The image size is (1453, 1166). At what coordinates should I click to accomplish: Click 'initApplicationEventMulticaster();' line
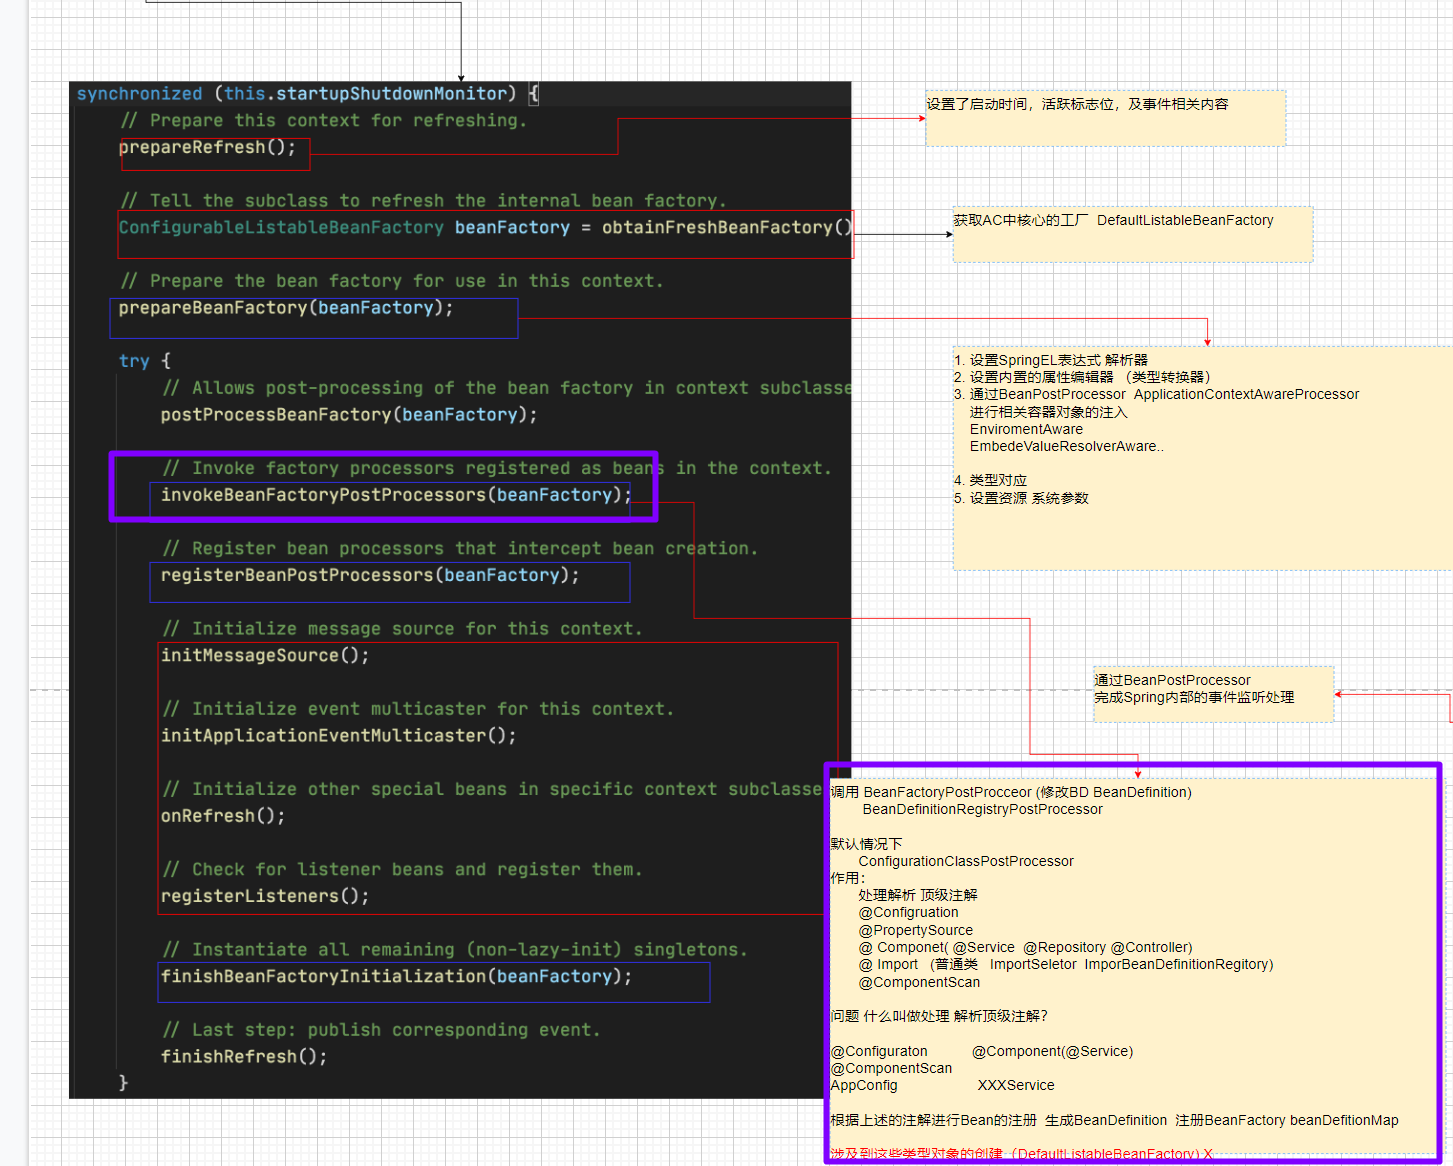339,736
